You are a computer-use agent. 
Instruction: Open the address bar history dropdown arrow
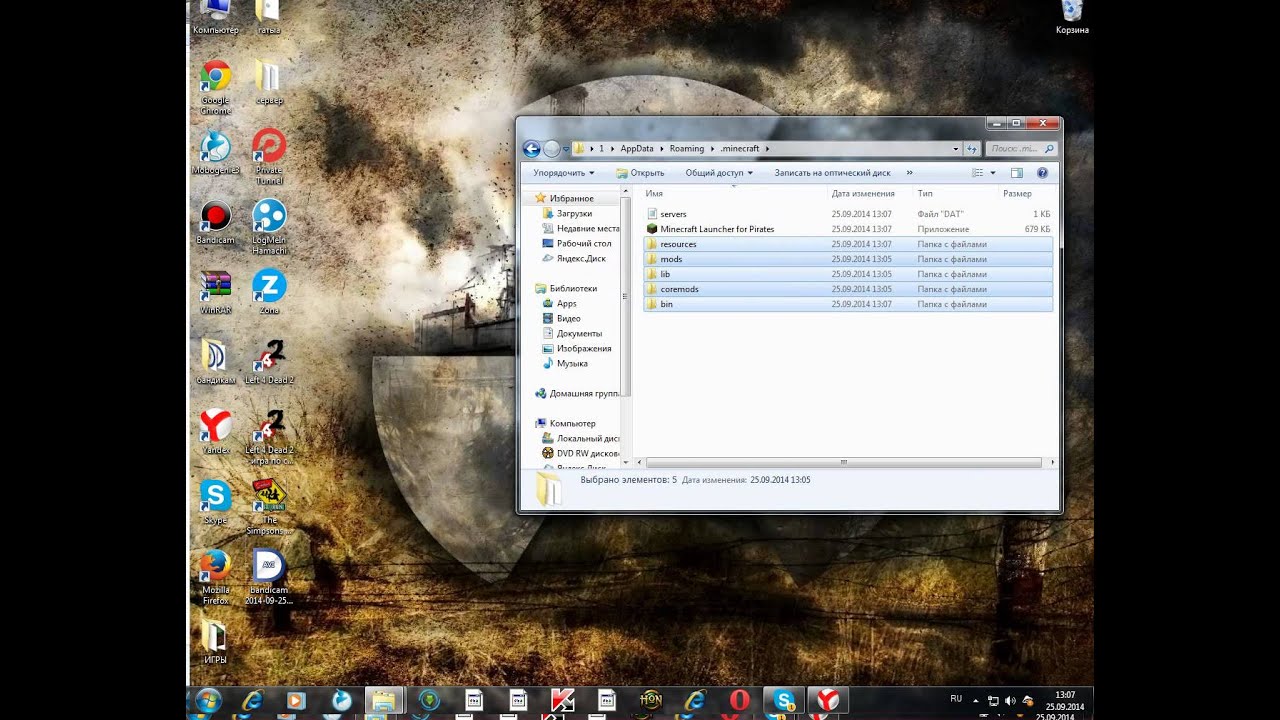tap(956, 149)
